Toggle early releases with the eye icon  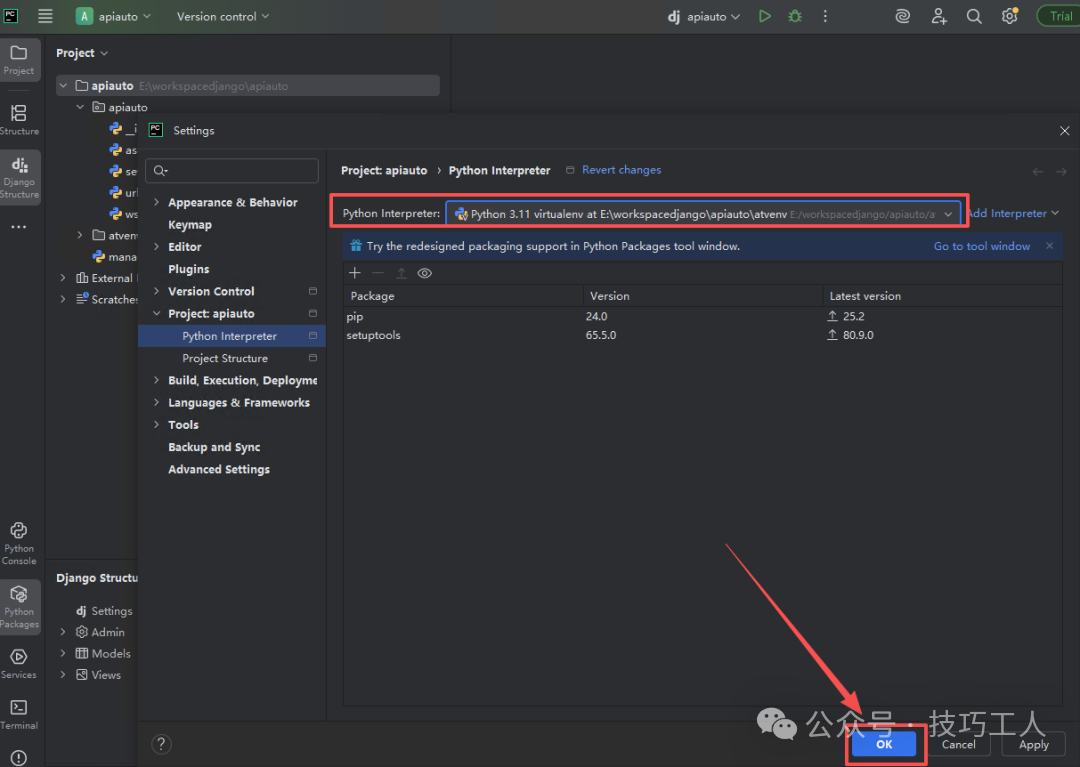[424, 272]
